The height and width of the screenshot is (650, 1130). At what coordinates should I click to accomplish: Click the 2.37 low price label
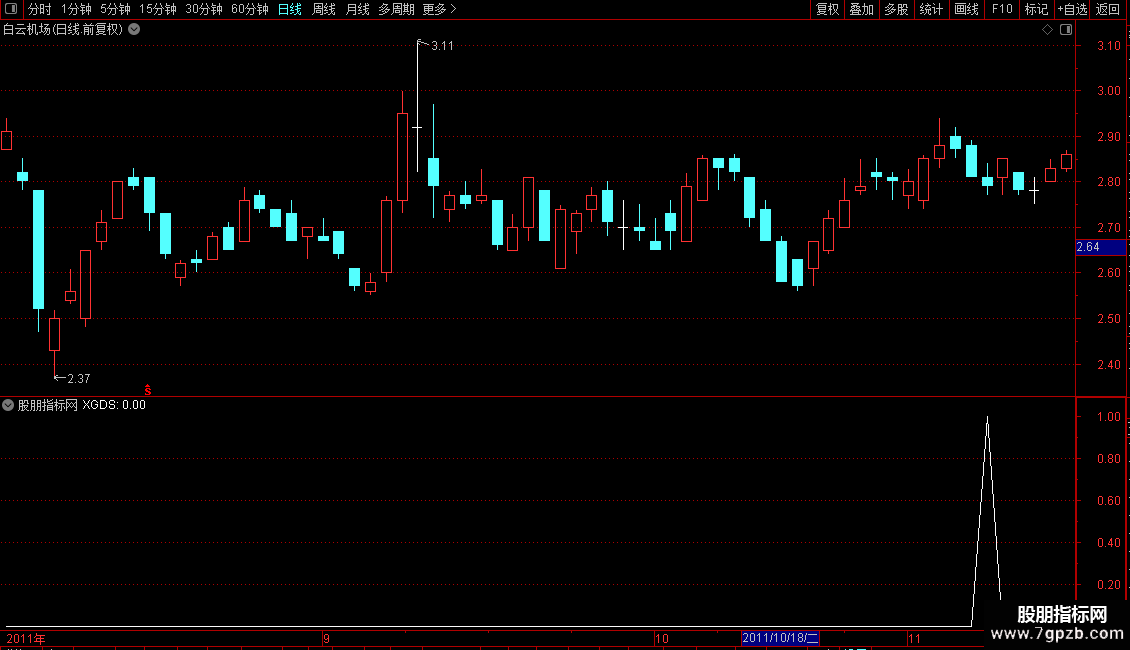(x=79, y=378)
